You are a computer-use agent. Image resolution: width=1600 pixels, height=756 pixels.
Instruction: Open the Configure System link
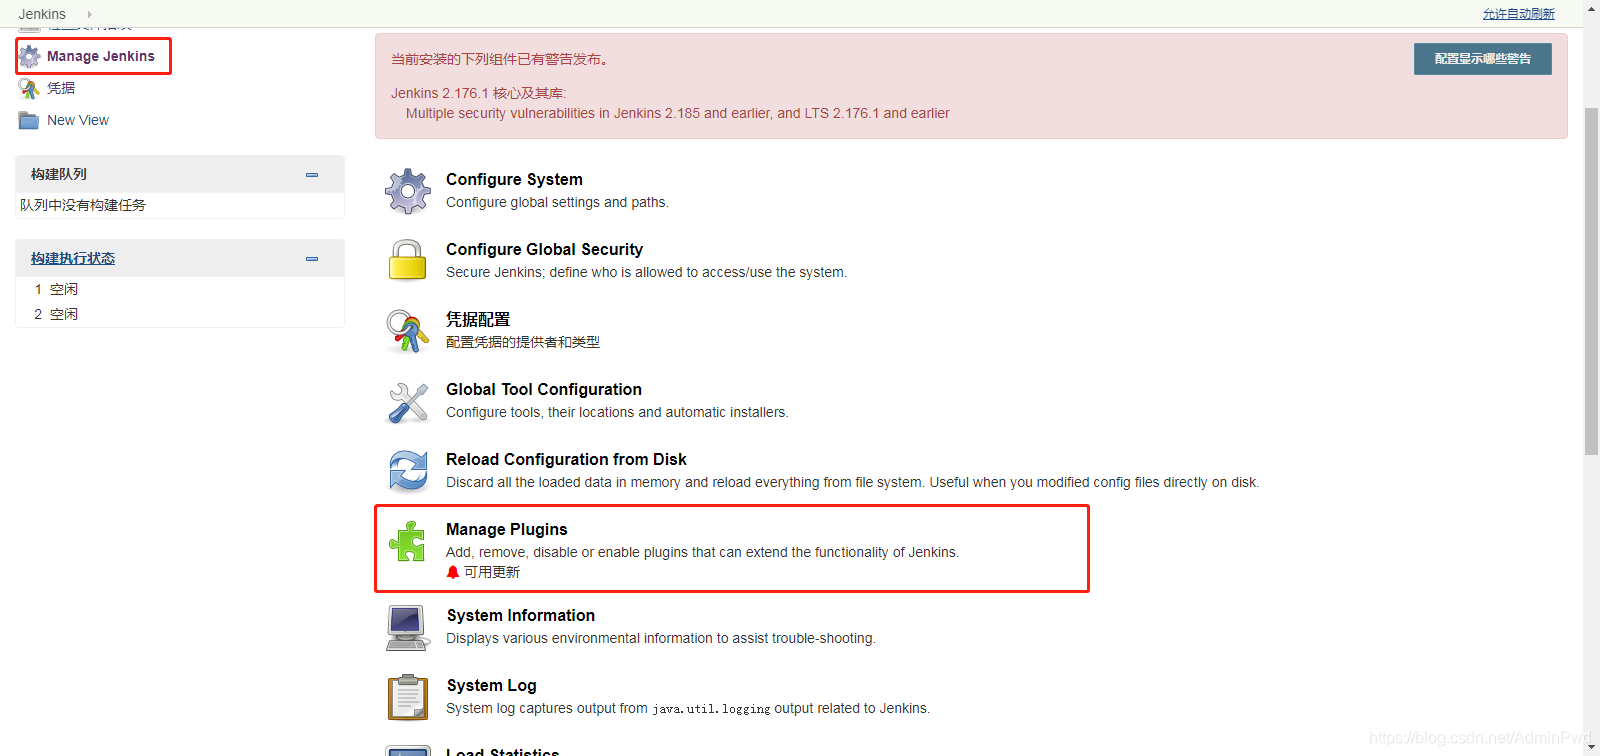[x=514, y=179]
